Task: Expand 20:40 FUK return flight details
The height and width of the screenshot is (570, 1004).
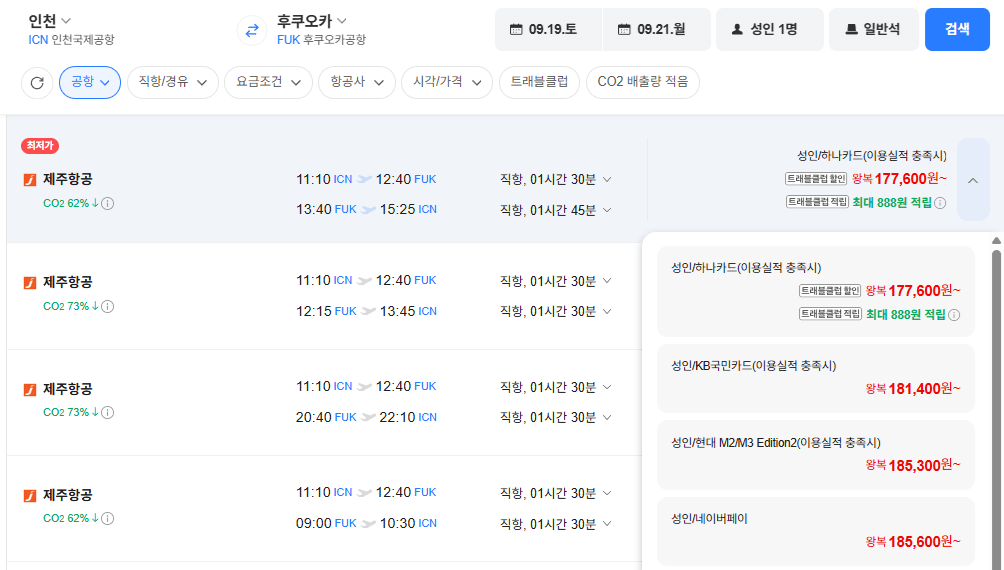Action: (x=607, y=418)
